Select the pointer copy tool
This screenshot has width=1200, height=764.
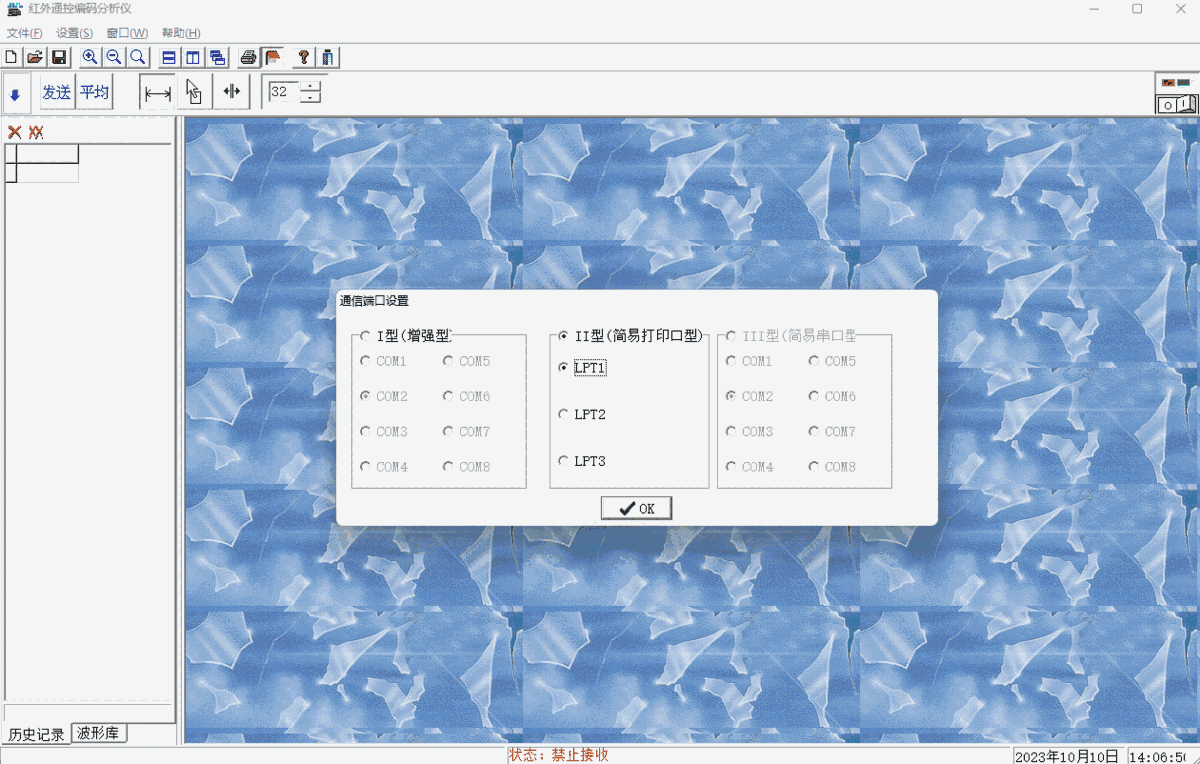[194, 92]
